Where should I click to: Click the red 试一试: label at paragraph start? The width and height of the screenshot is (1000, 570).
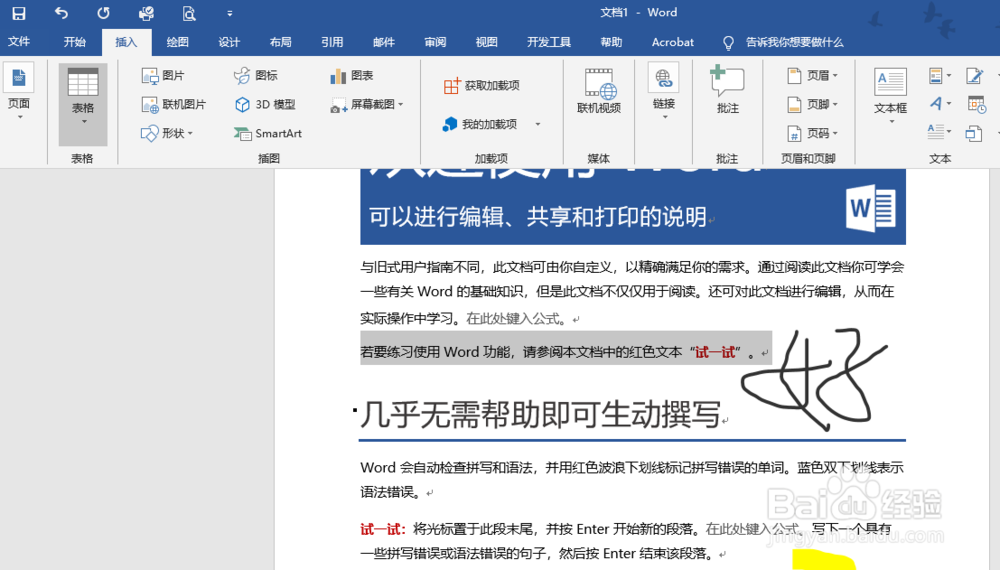coord(383,529)
